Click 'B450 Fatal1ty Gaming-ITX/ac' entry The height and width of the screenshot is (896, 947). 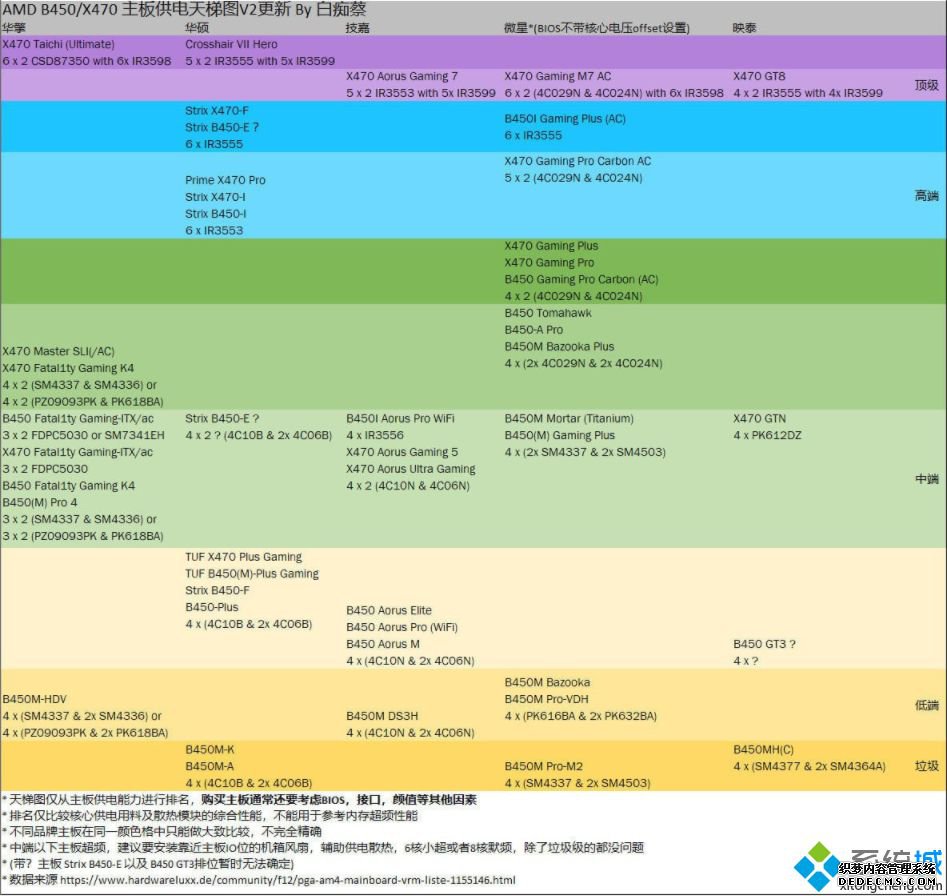[x=78, y=418]
